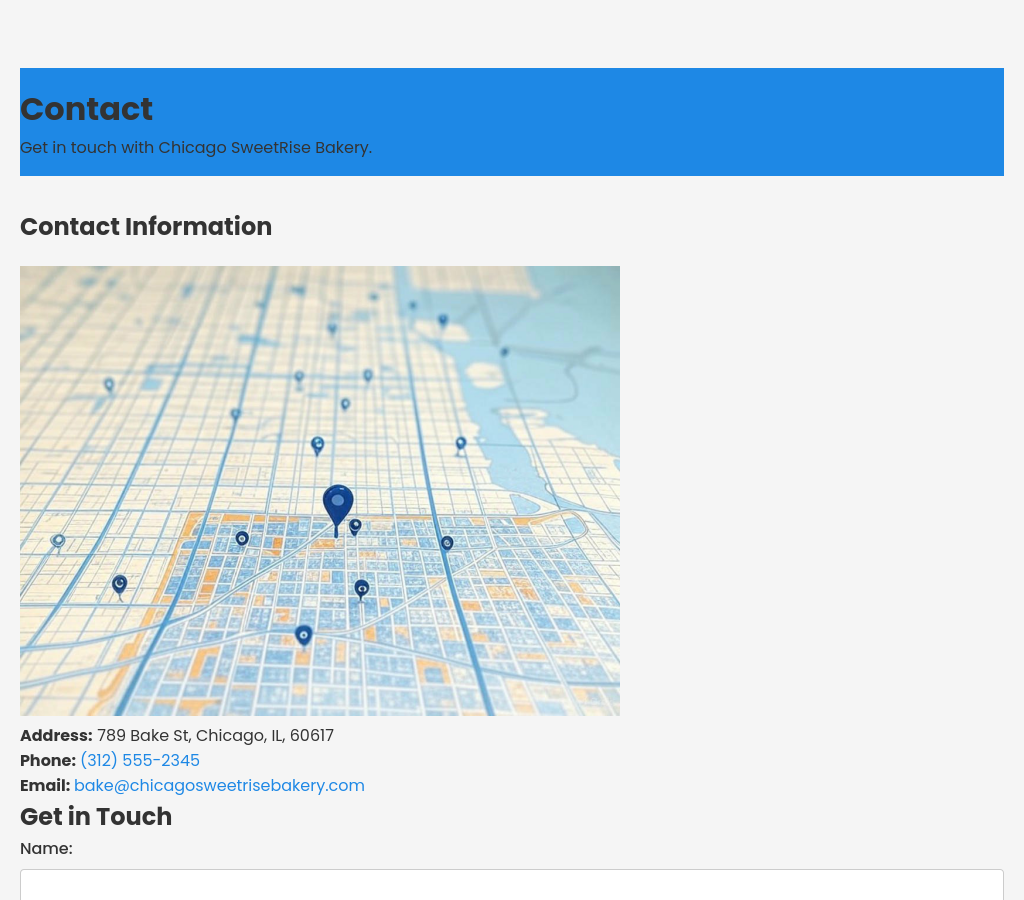Focus the Name text input field
Screen dimensions: 1024x900
(x=512, y=885)
